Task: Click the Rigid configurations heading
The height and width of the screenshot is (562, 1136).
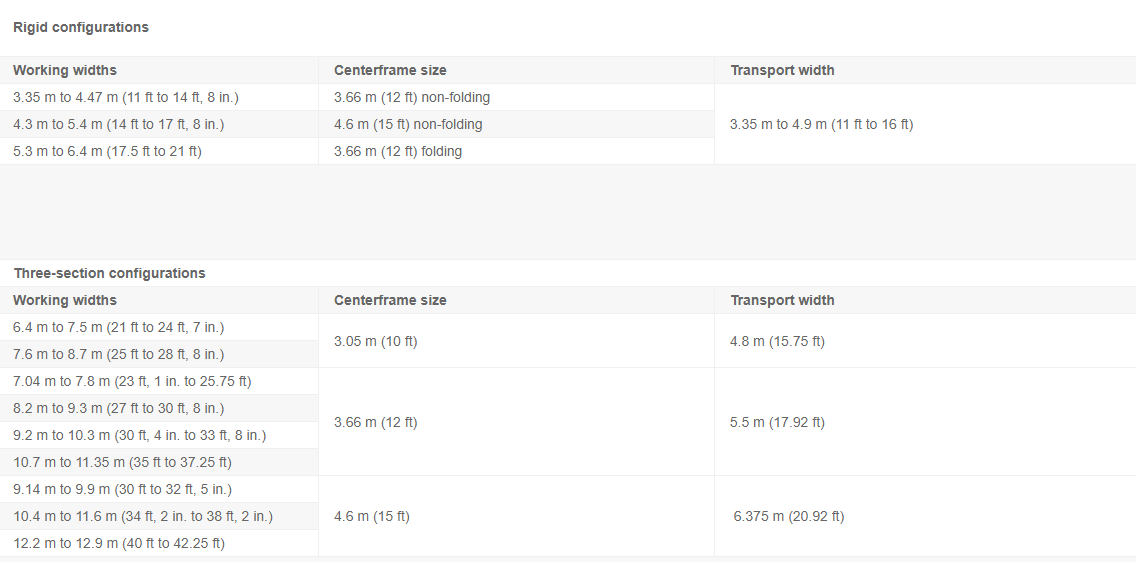Action: click(x=81, y=28)
